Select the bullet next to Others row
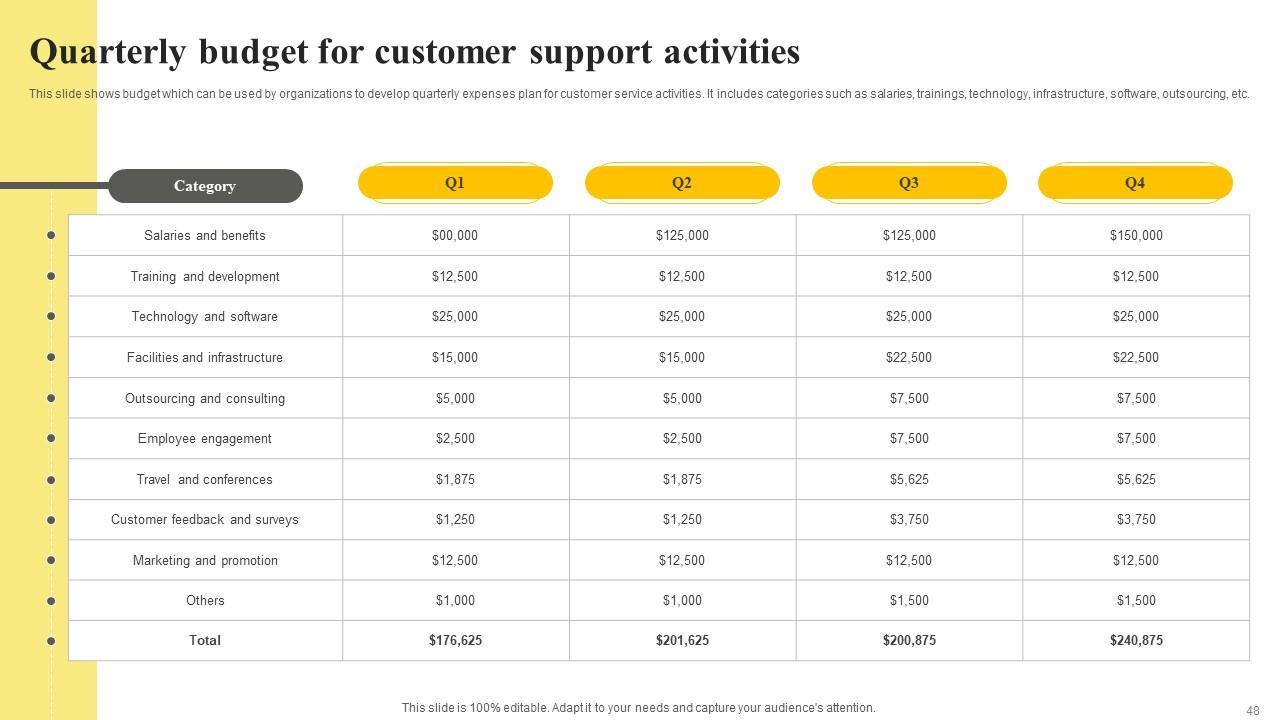Screen dimensions: 1280x720 click(x=51, y=601)
